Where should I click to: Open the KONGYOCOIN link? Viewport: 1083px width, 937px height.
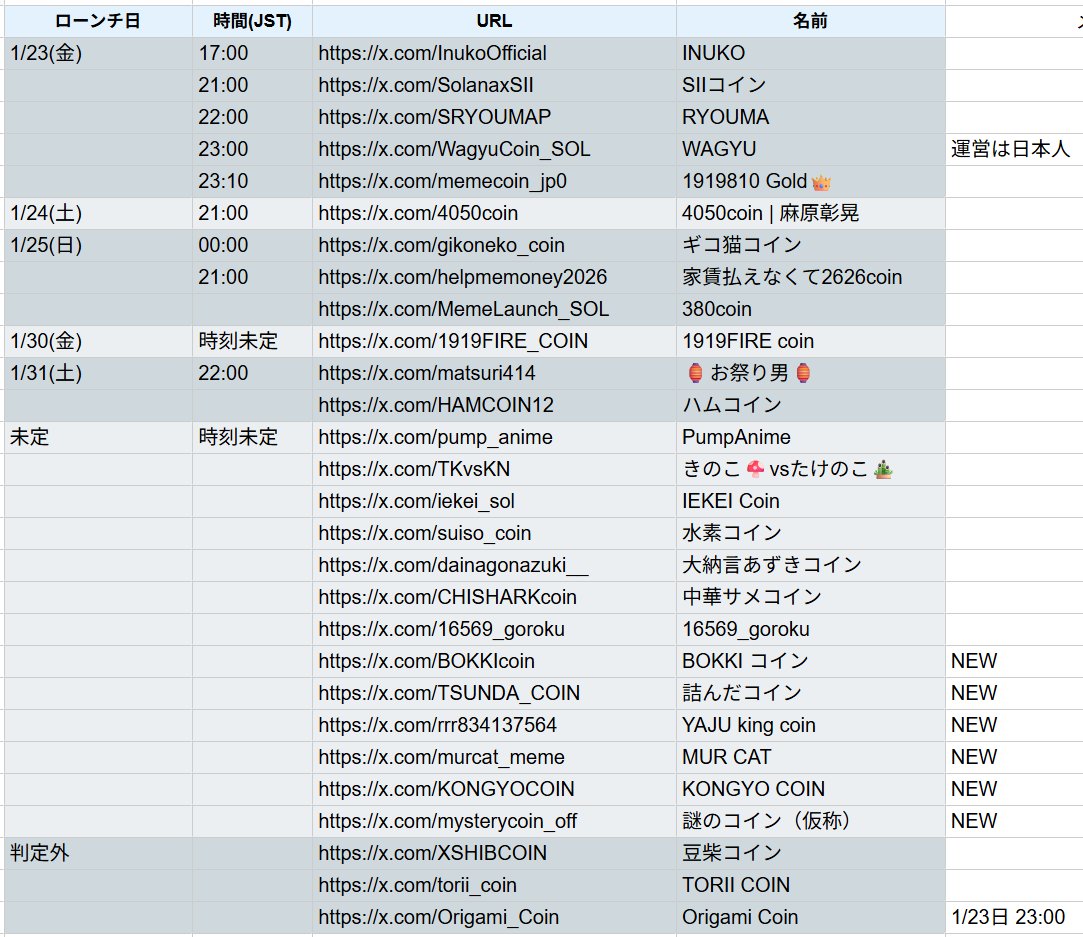tap(446, 789)
